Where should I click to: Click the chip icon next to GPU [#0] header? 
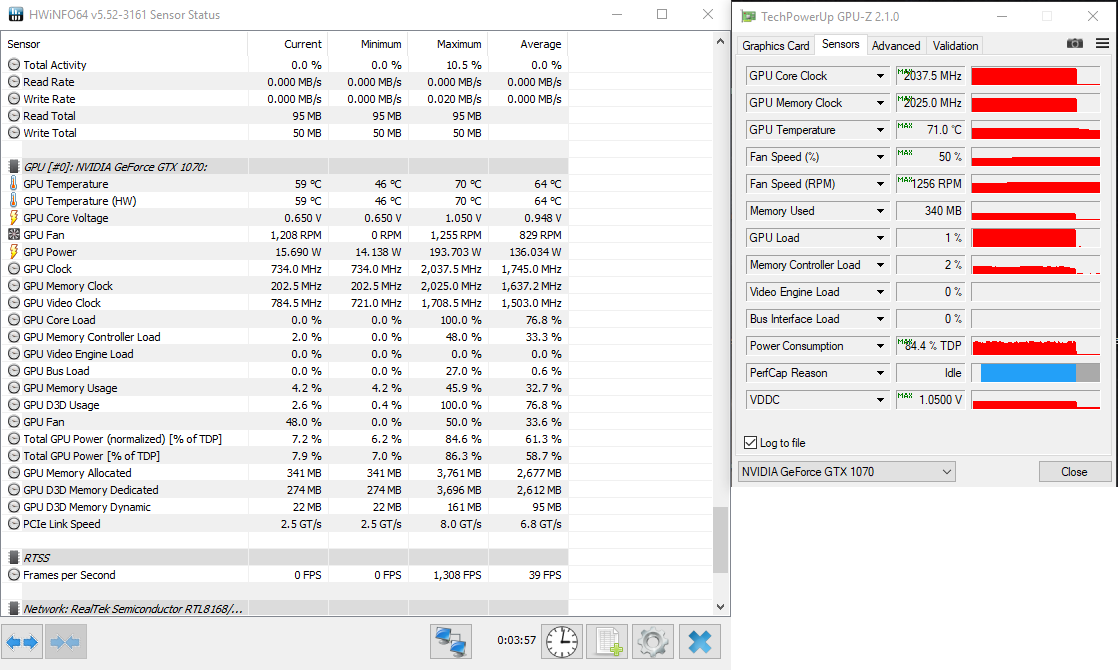pyautogui.click(x=14, y=166)
